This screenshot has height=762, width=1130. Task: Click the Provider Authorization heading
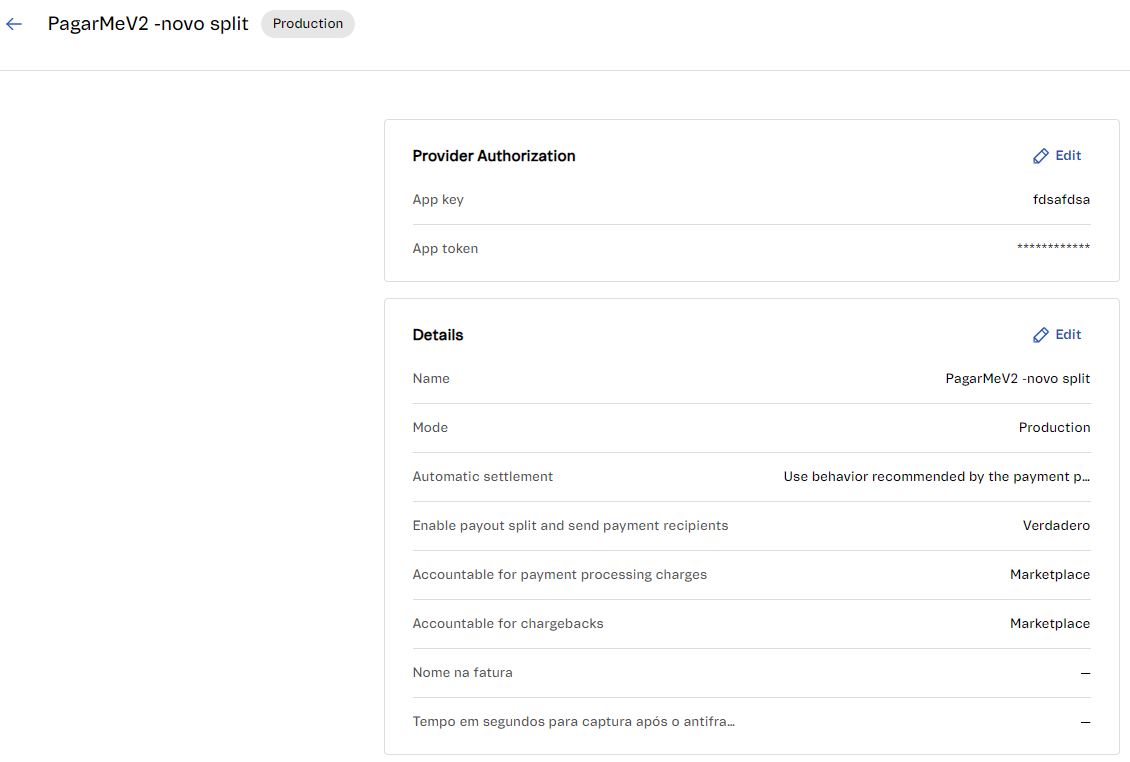[494, 156]
